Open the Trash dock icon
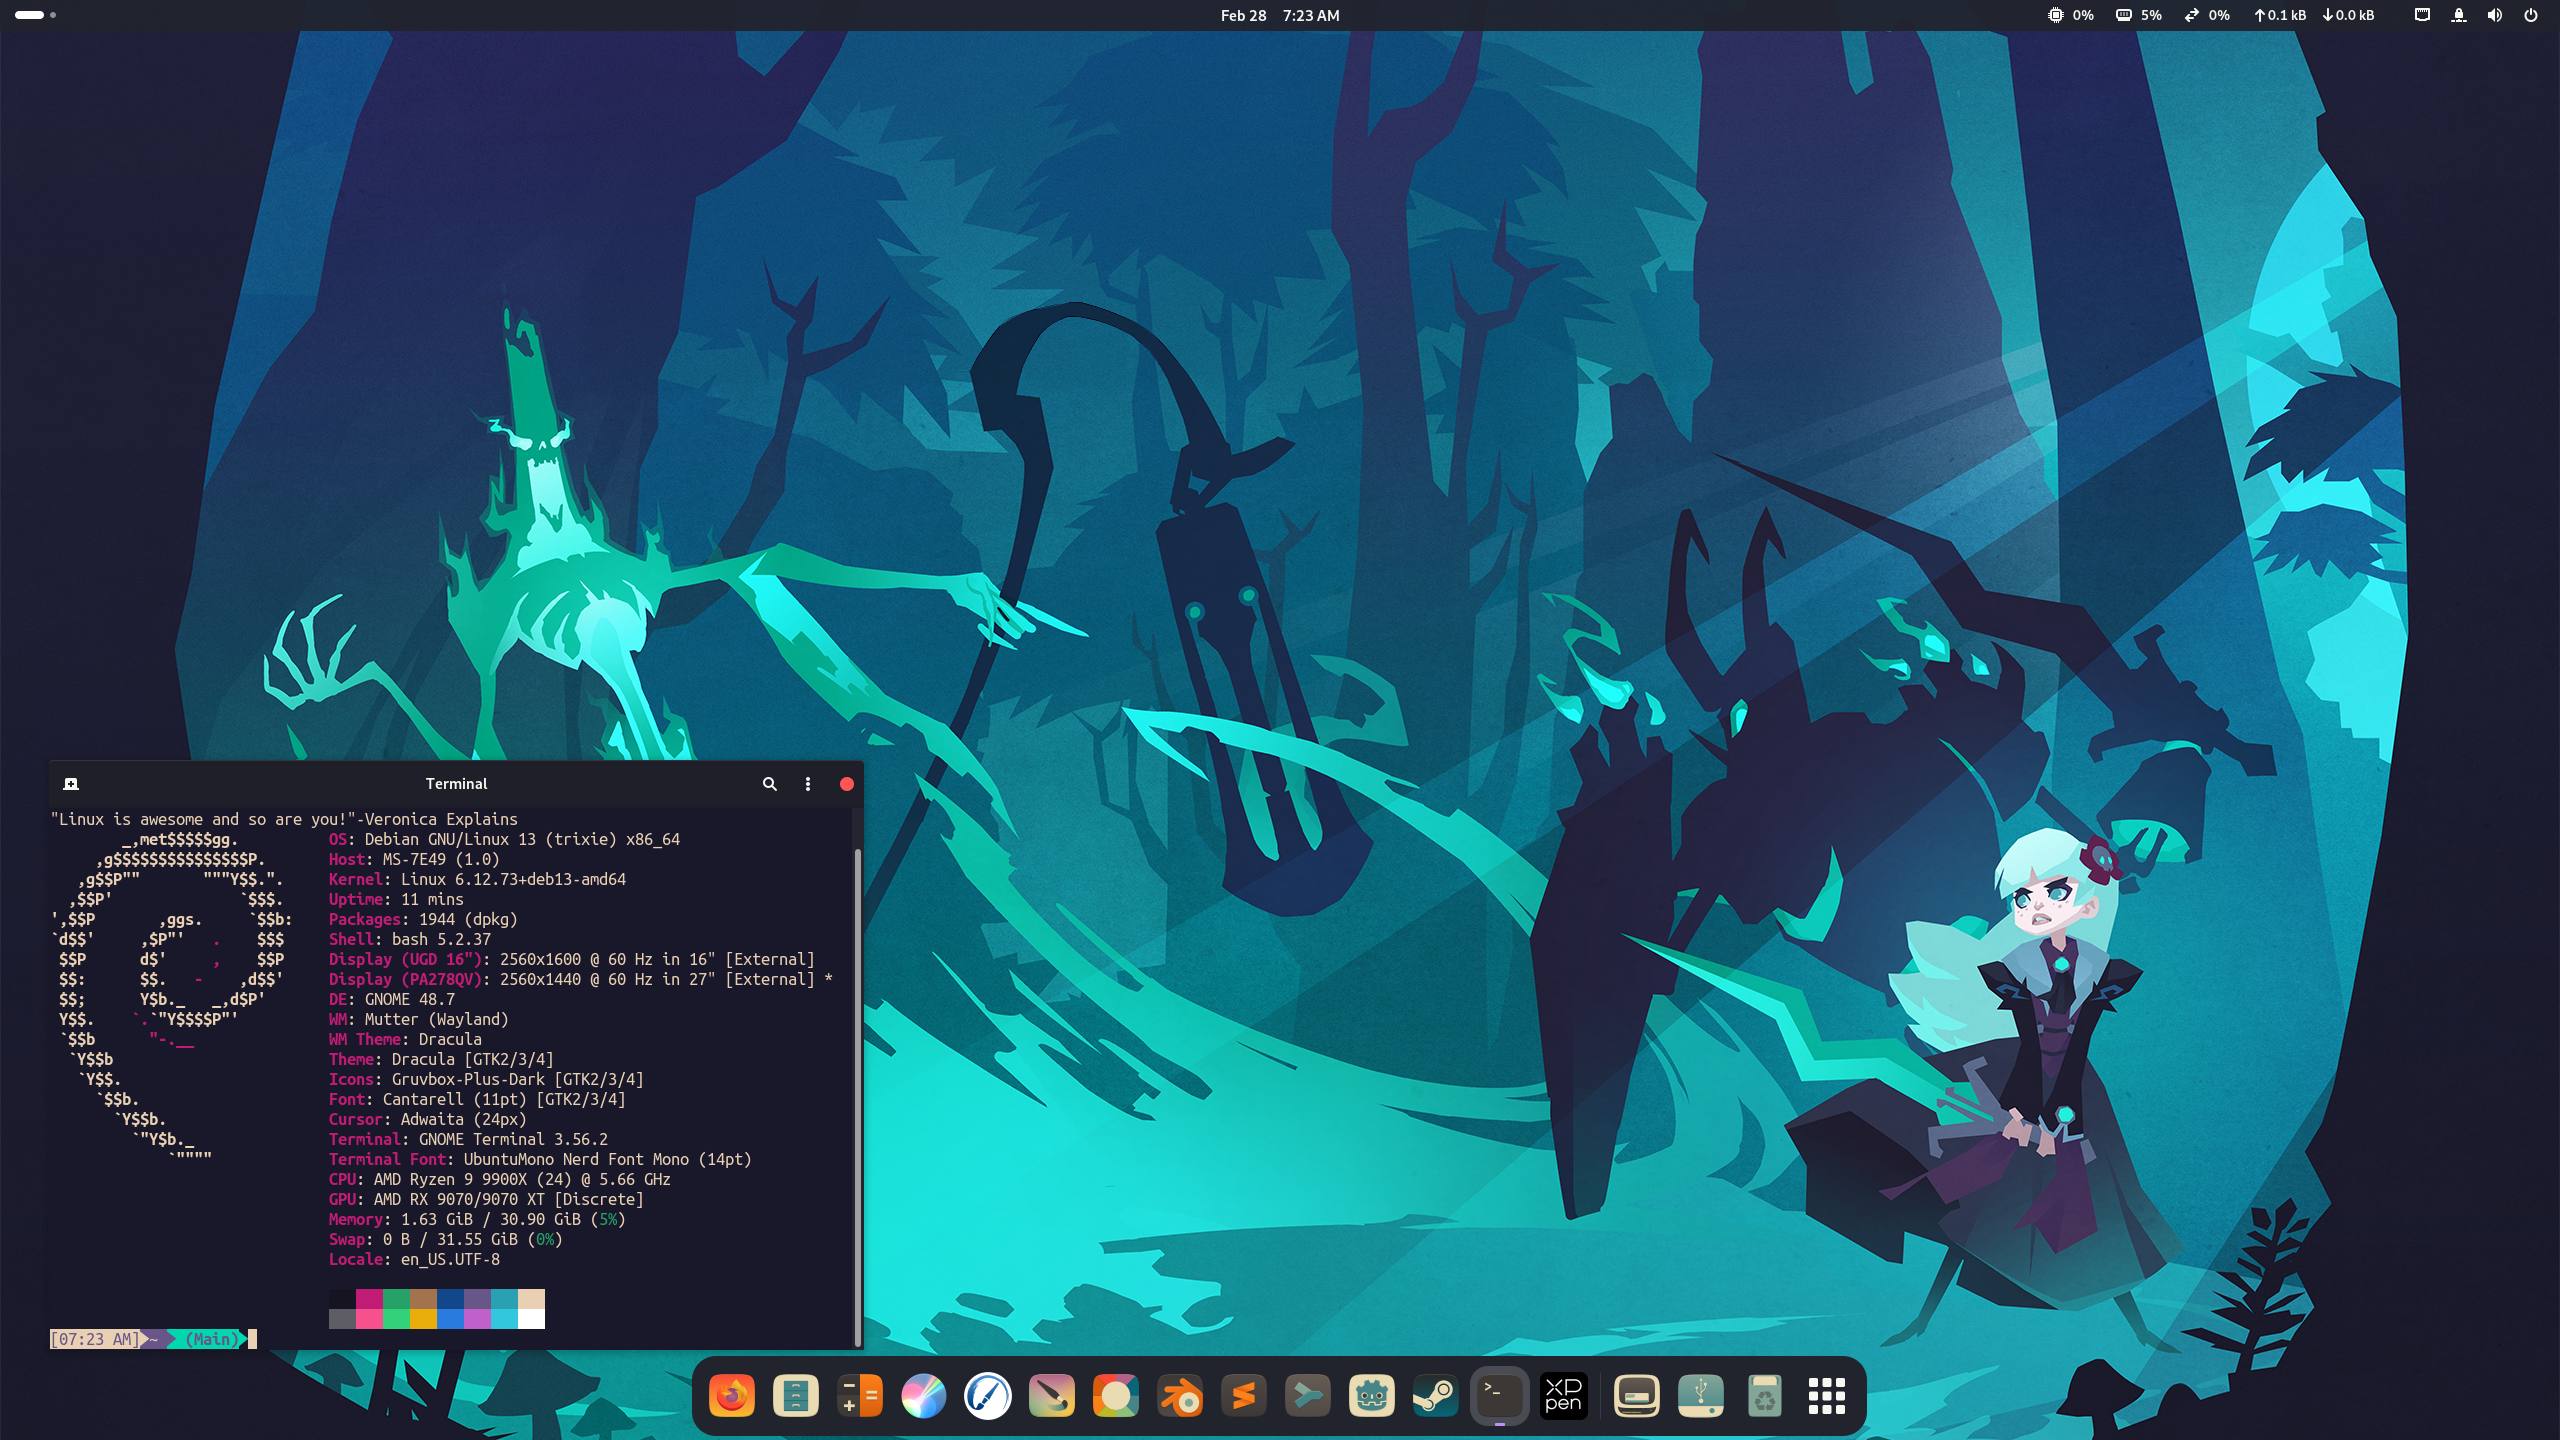This screenshot has width=2560, height=1440. coord(1765,1396)
